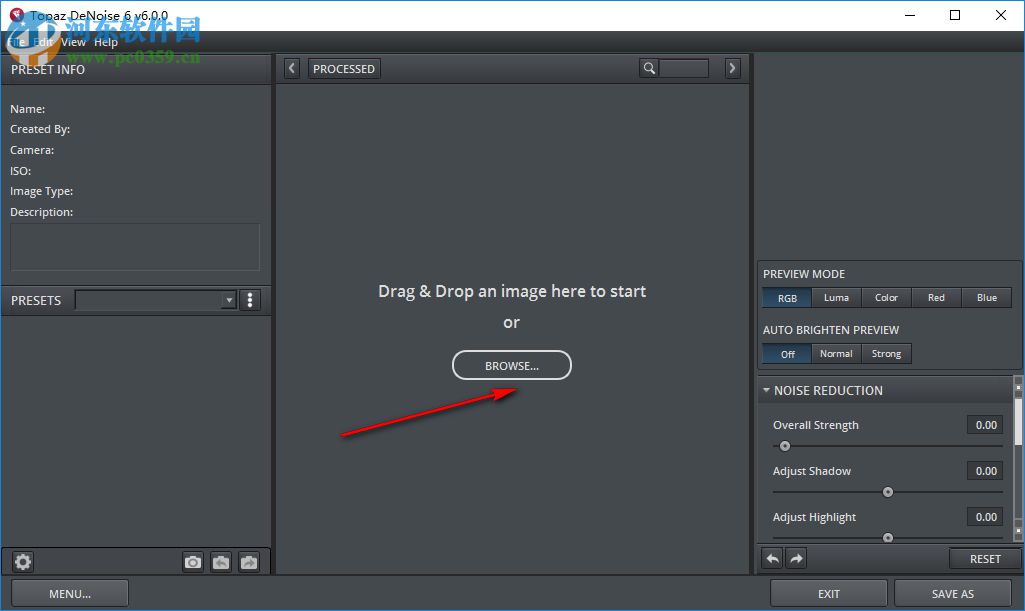Click the zoom percentage input field
Viewport: 1025px width, 611px height.
click(x=684, y=68)
